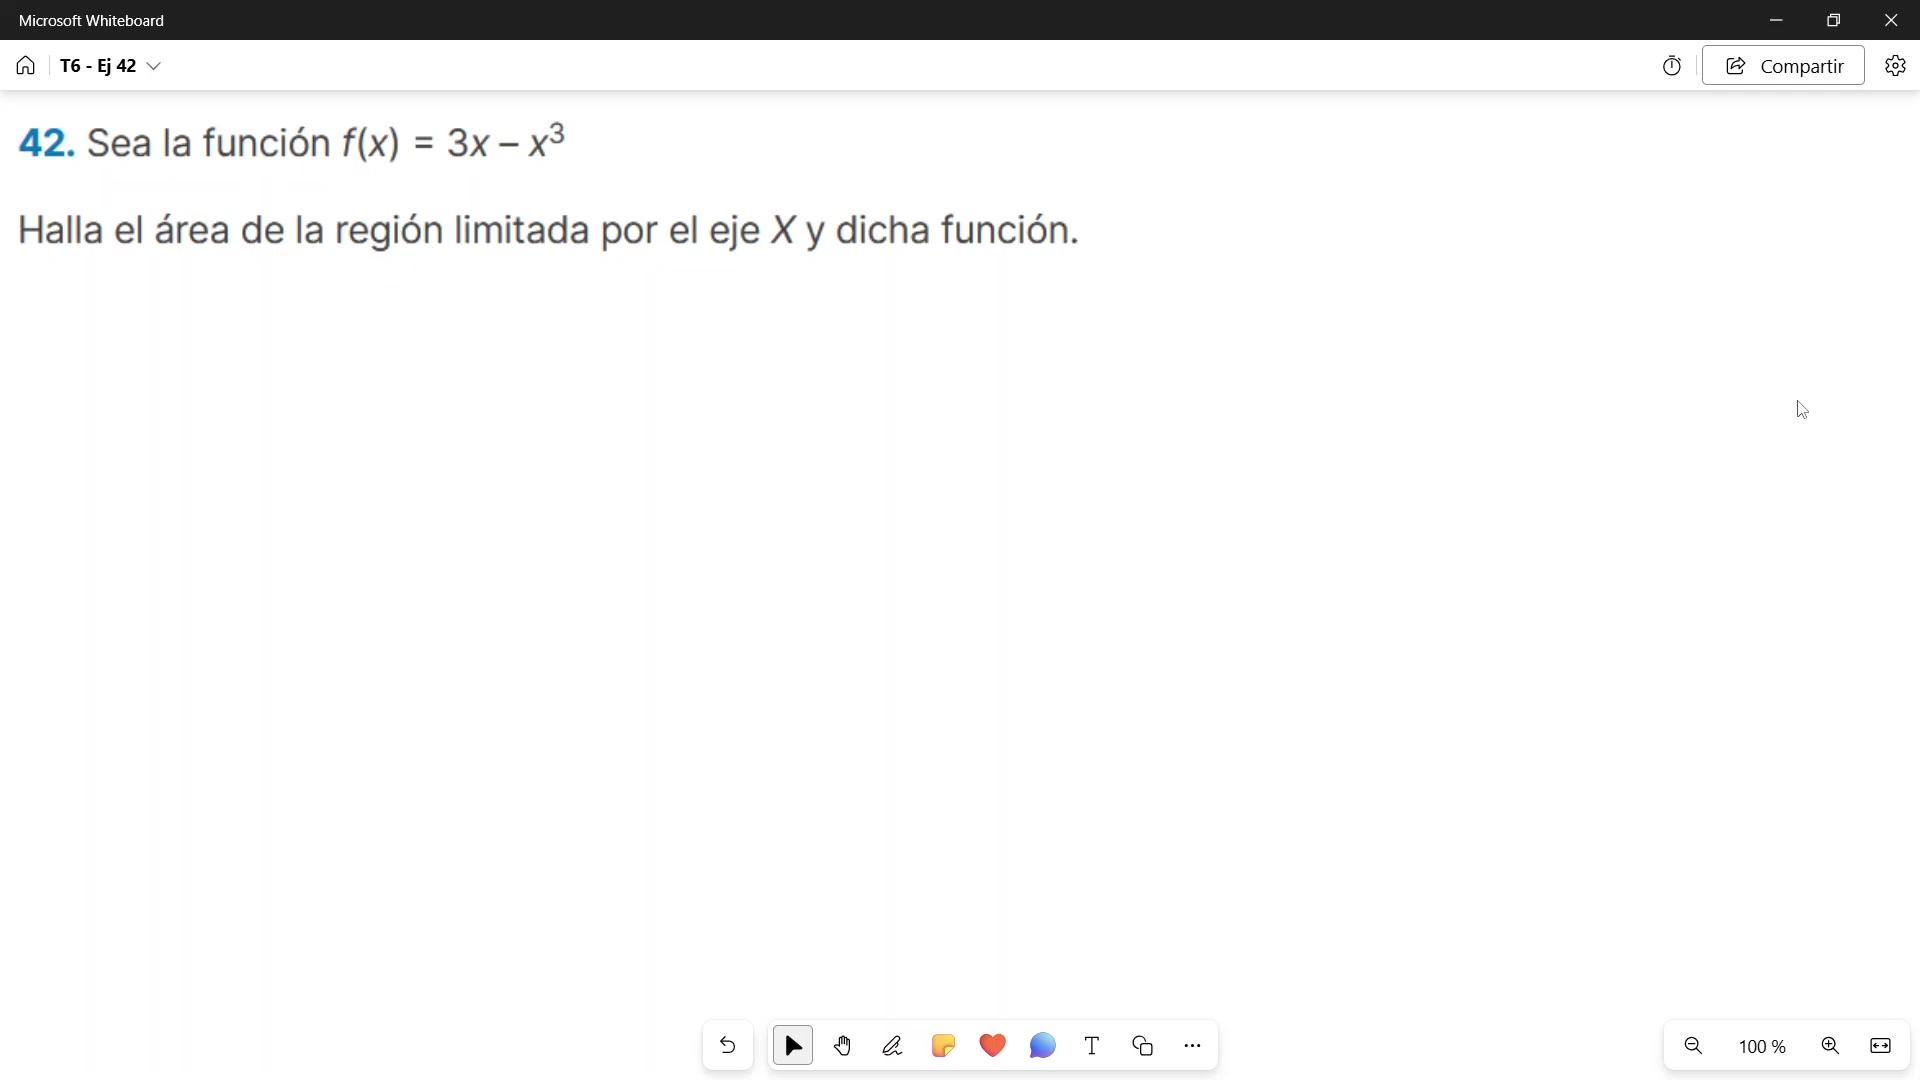1920x1080 pixels.
Task: Go to the Home boards page
Action: pos(26,66)
